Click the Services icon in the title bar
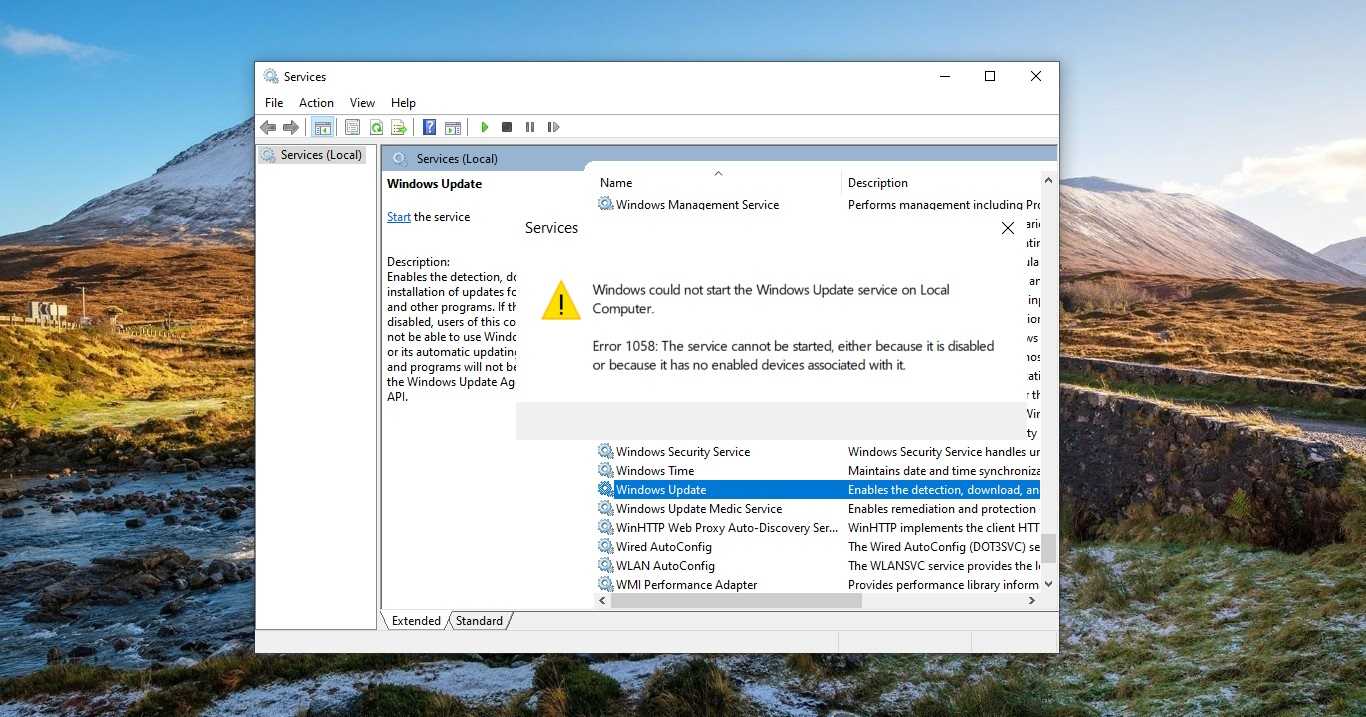 [271, 77]
